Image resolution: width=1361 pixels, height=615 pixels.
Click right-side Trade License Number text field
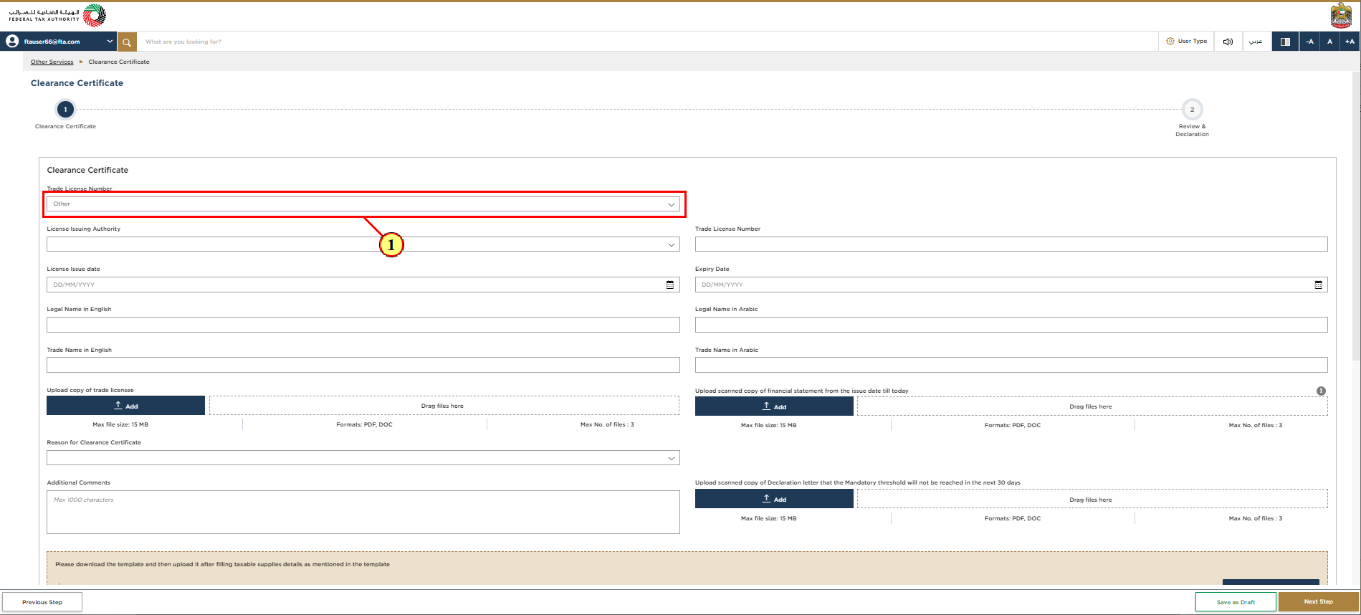1011,244
